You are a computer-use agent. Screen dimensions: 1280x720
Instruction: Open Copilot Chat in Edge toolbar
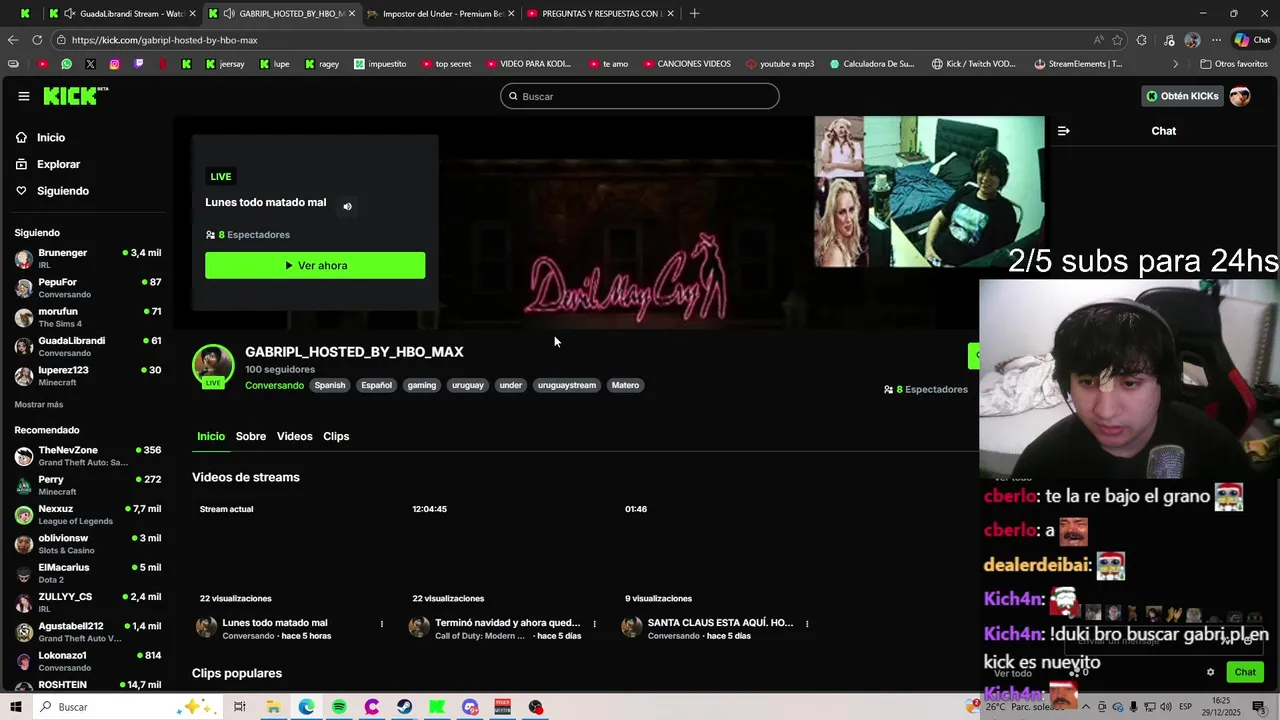pyautogui.click(x=1251, y=40)
